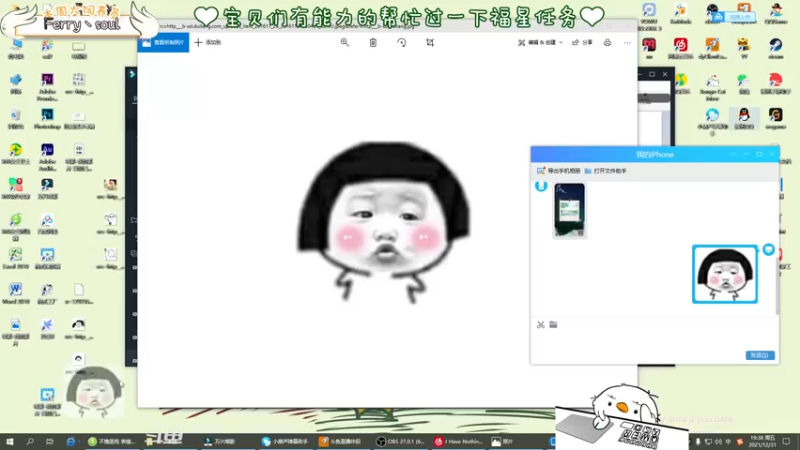Click the scrollbar in My iPhone chat window
This screenshot has height=450, width=800.
point(778,286)
